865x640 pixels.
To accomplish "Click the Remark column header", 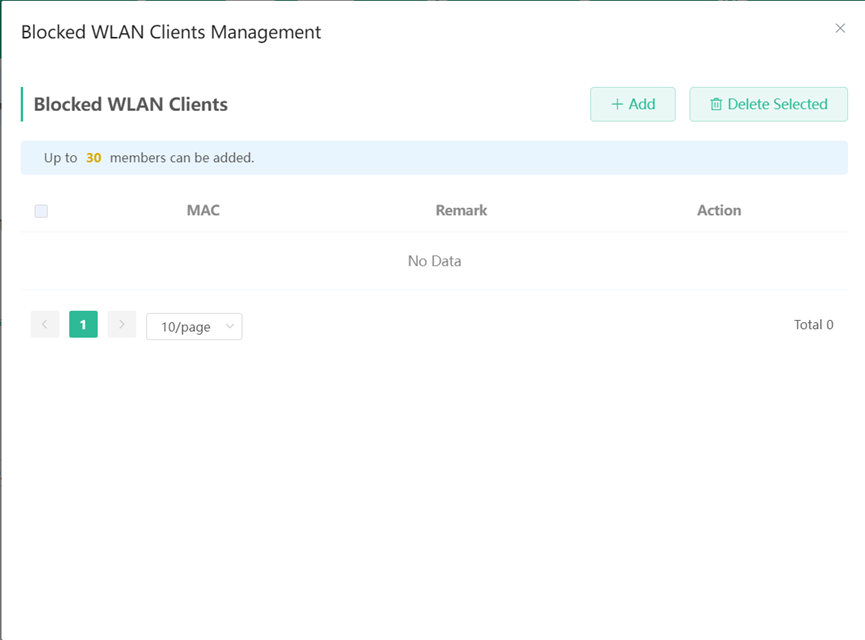I will pyautogui.click(x=461, y=211).
